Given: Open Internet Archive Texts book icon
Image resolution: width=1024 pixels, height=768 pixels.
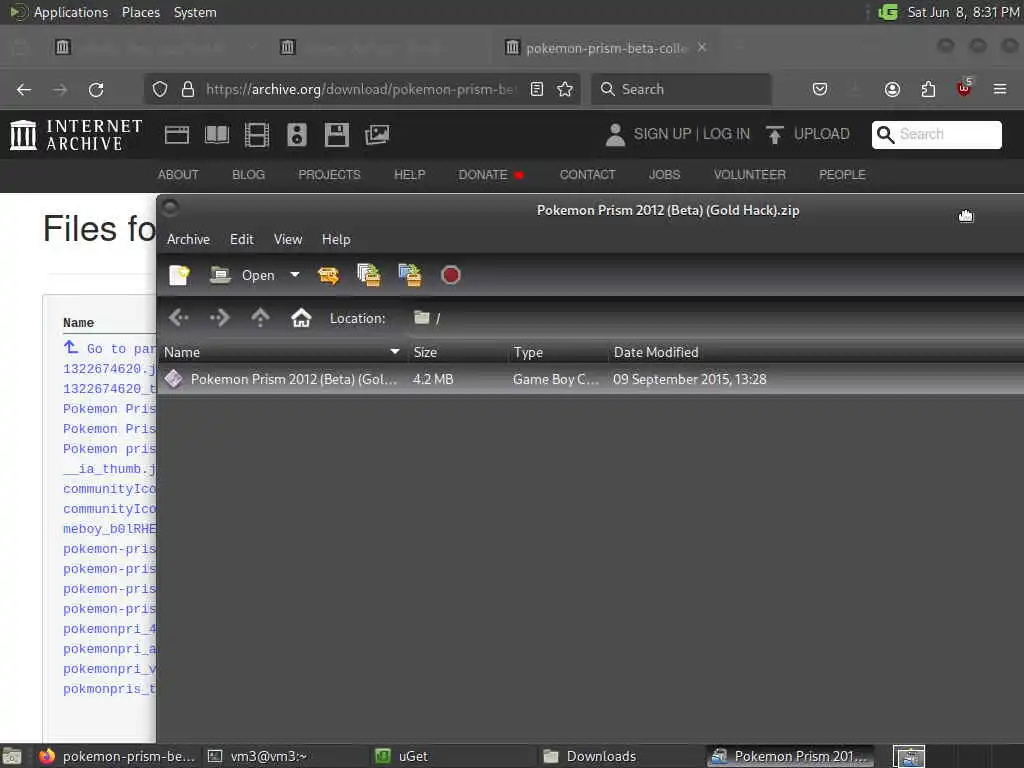Looking at the screenshot, I should tap(217, 135).
